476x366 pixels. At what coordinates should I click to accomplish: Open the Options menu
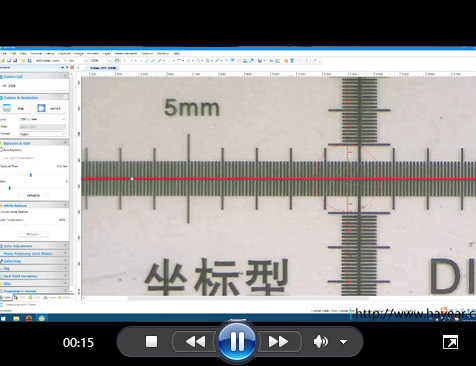pos(147,53)
